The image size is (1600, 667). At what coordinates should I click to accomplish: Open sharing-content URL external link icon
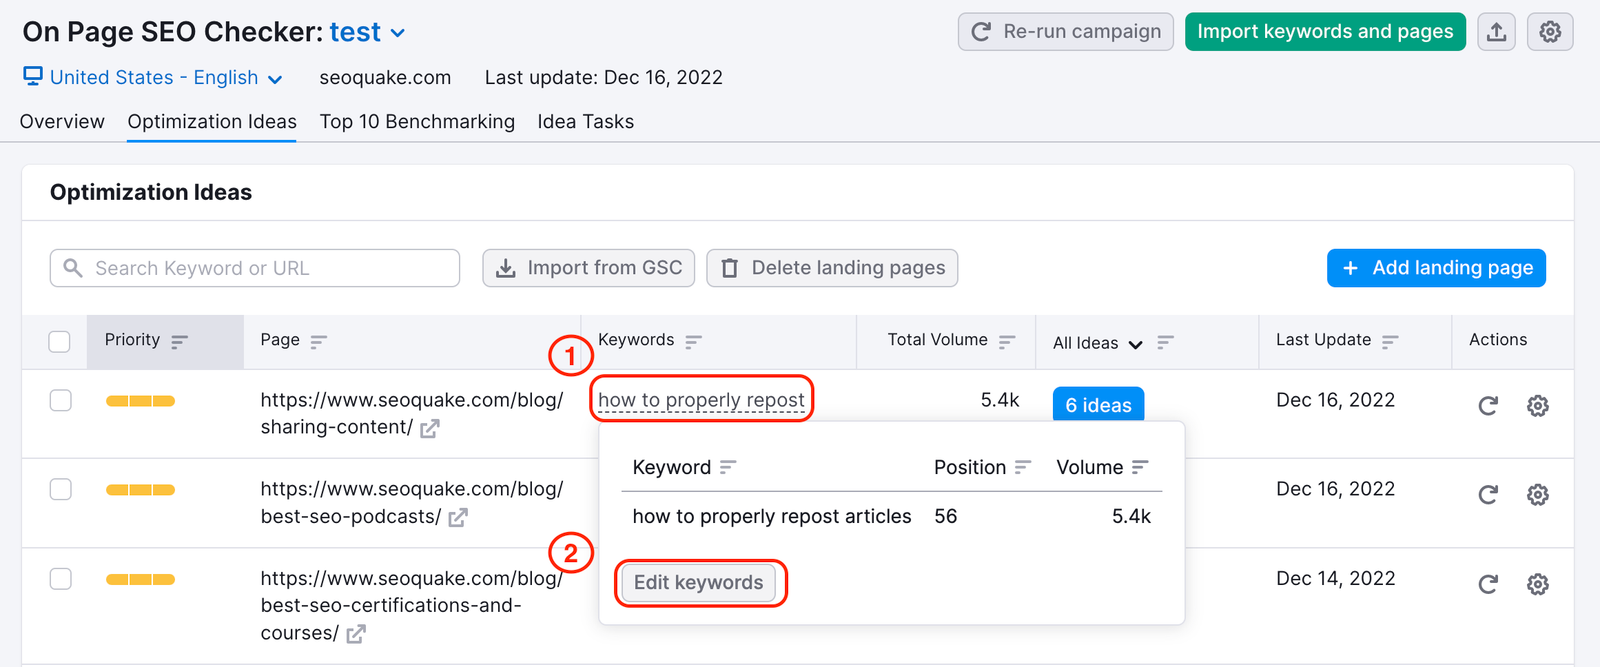430,428
